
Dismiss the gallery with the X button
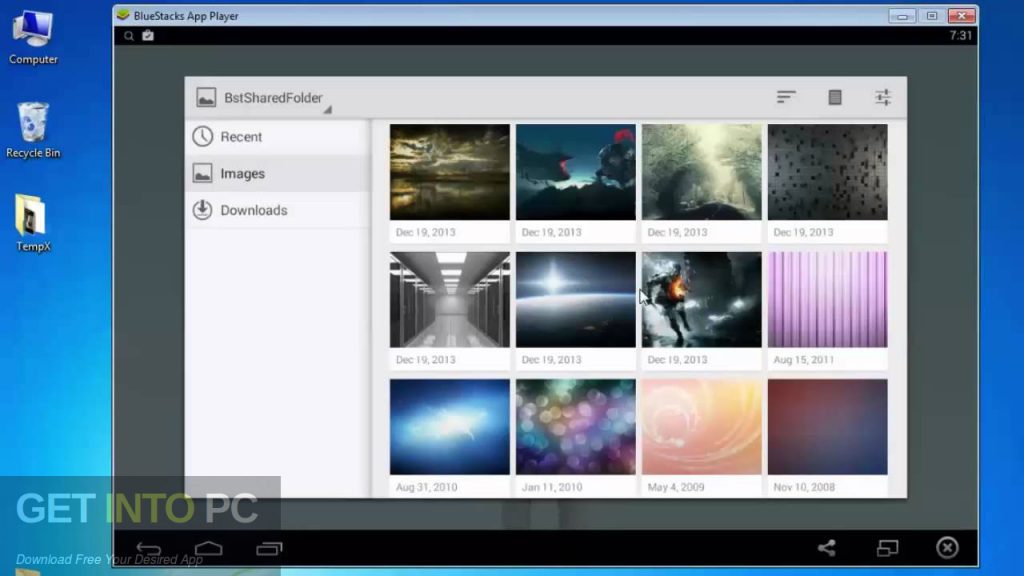click(947, 547)
